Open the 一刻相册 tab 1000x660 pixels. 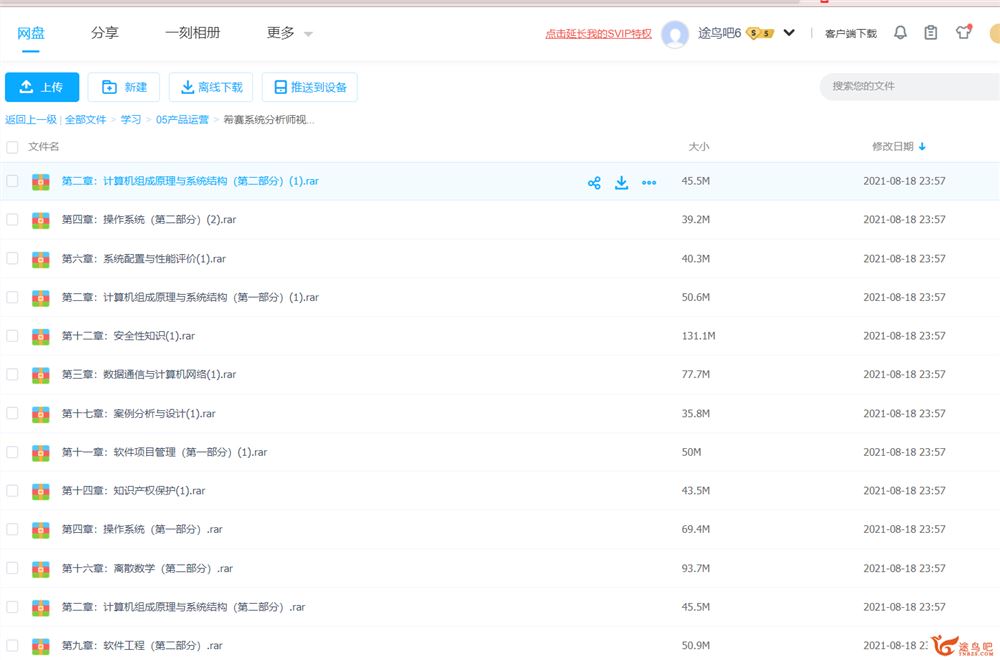[192, 33]
